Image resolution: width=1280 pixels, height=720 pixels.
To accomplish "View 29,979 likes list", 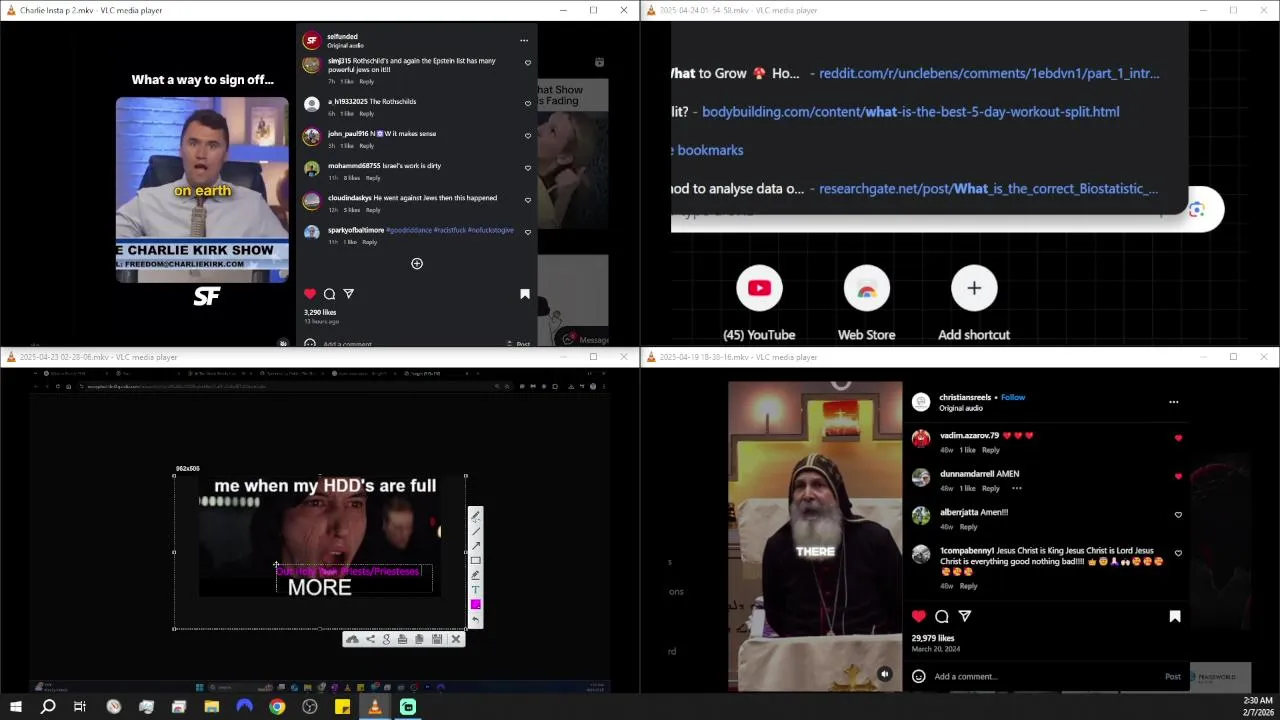I will pyautogui.click(x=933, y=638).
